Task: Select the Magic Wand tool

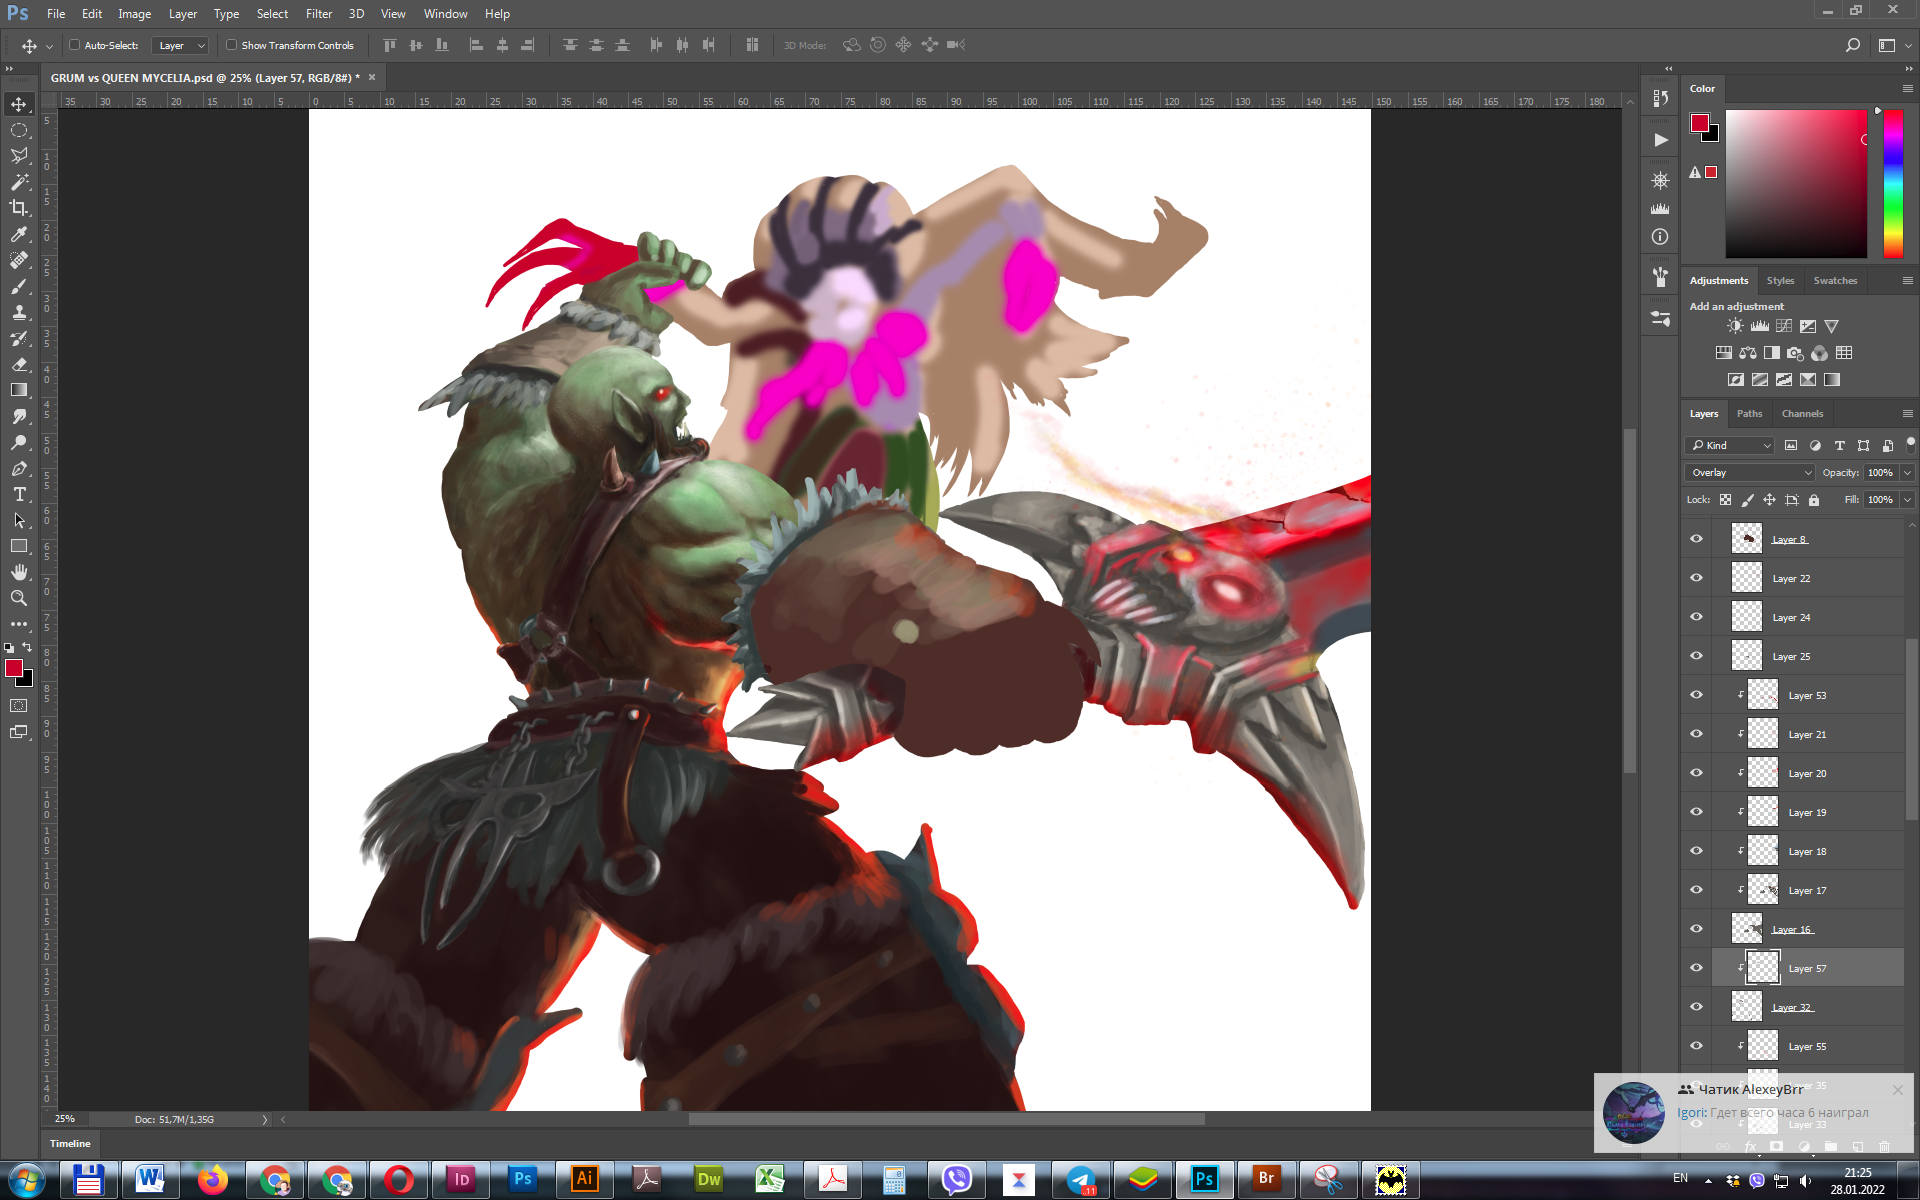Action: coord(19,182)
